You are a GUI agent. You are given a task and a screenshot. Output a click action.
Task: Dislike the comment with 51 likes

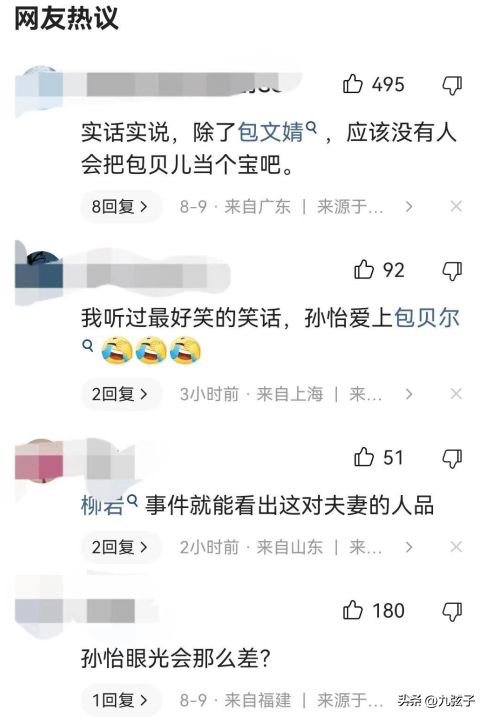point(452,458)
